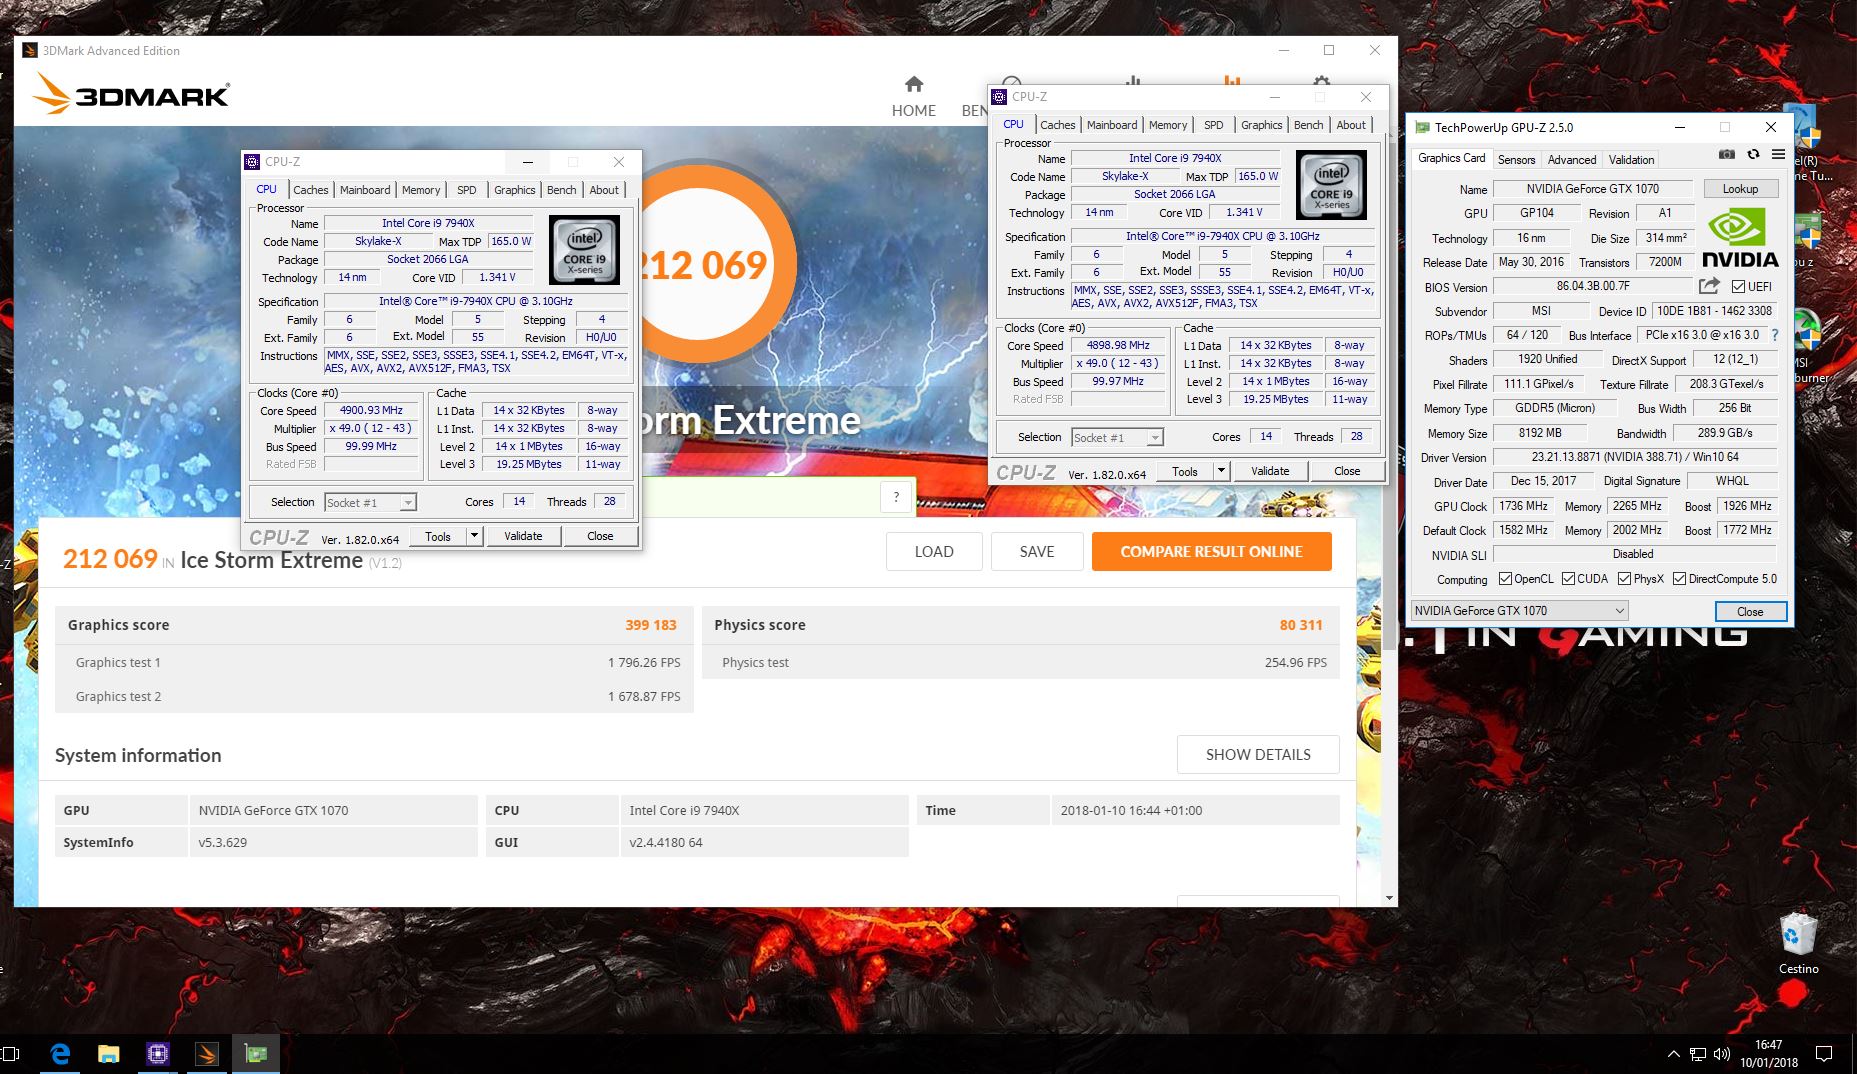This screenshot has width=1857, height=1074.
Task: Click the Bus Interface question mark icon
Action: (x=1775, y=335)
